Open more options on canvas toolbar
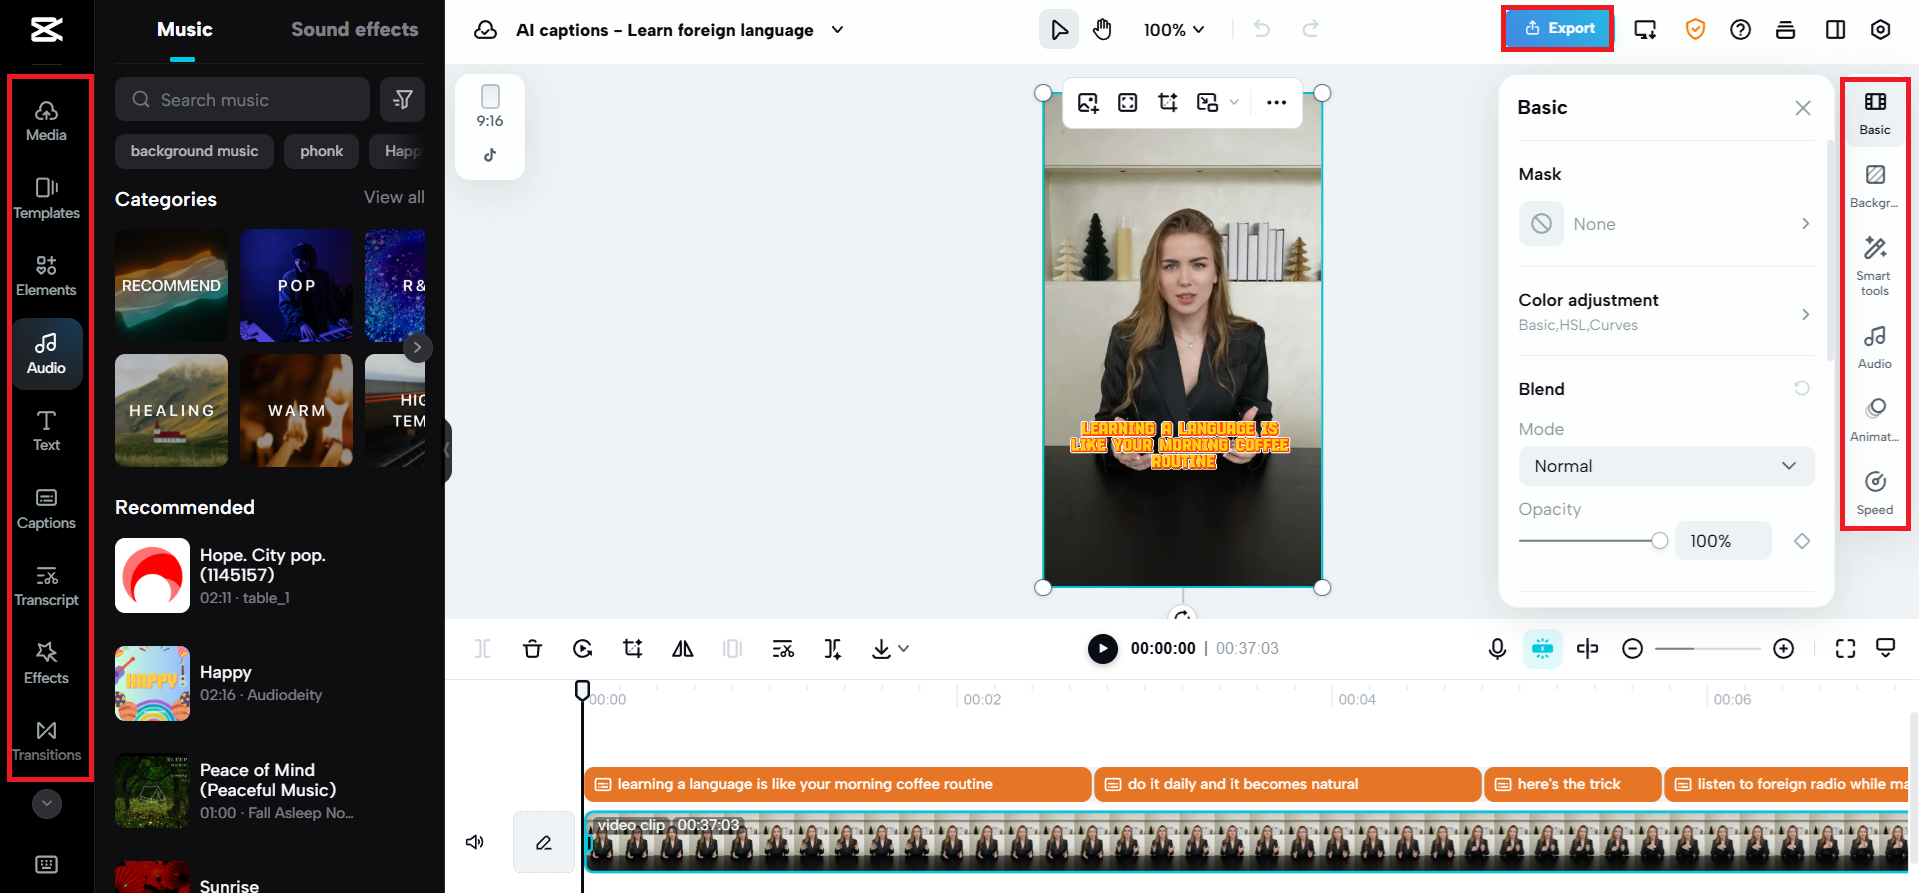 click(x=1276, y=102)
